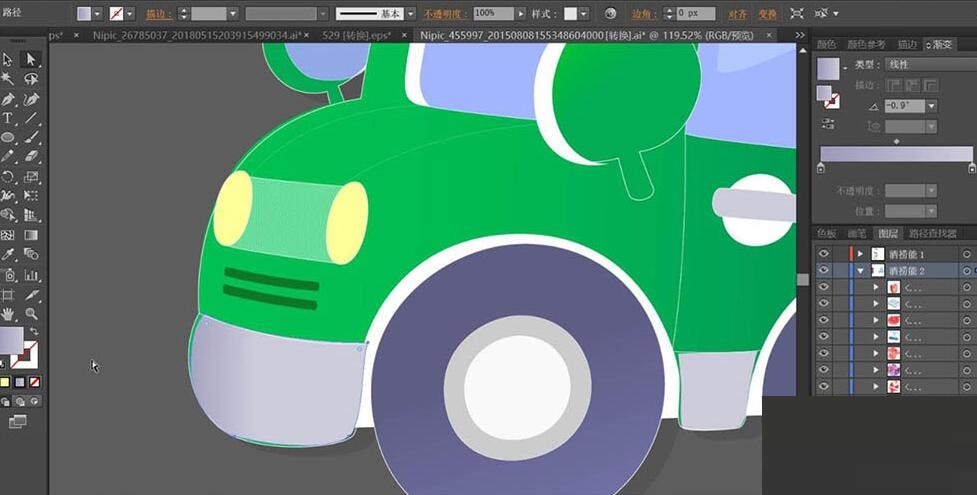This screenshot has width=977, height=495.
Task: Select the Type tool
Action: pos(8,119)
